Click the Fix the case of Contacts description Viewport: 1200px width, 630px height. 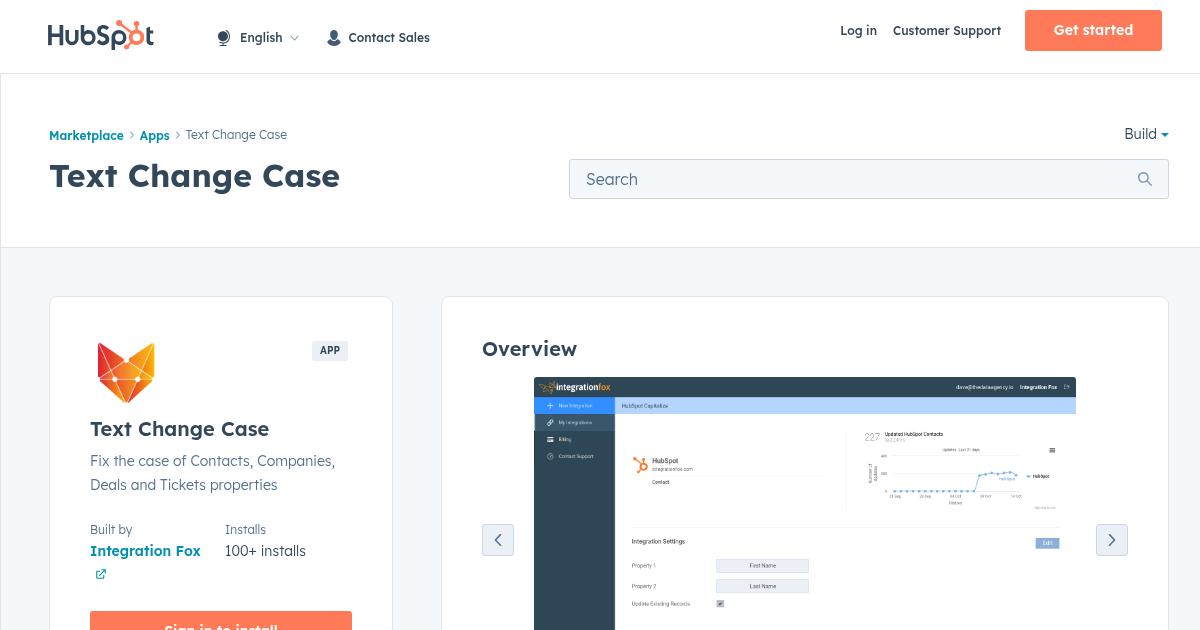pos(212,473)
